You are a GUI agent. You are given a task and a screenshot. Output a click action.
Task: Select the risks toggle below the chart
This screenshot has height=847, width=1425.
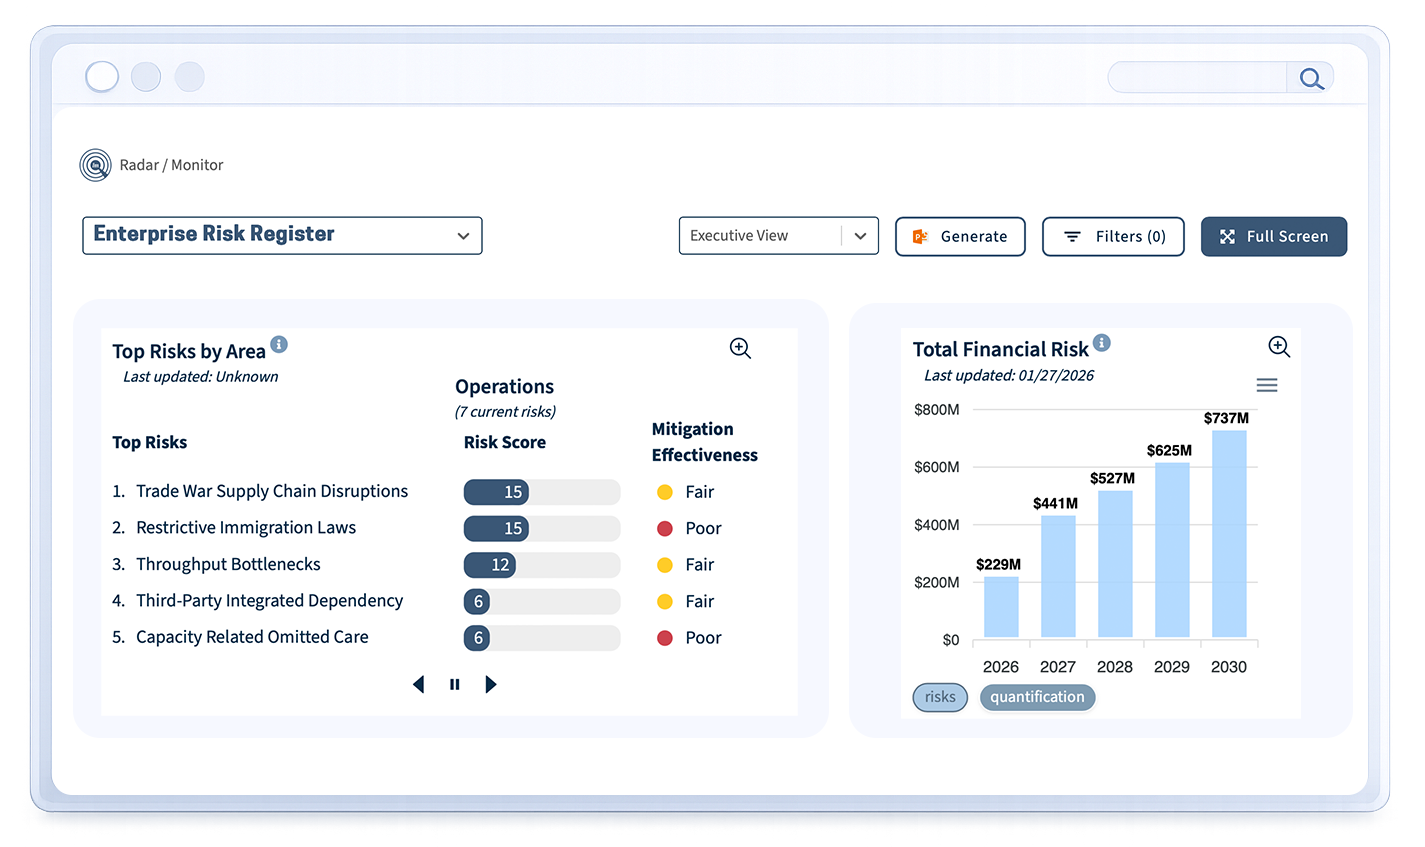tap(939, 697)
